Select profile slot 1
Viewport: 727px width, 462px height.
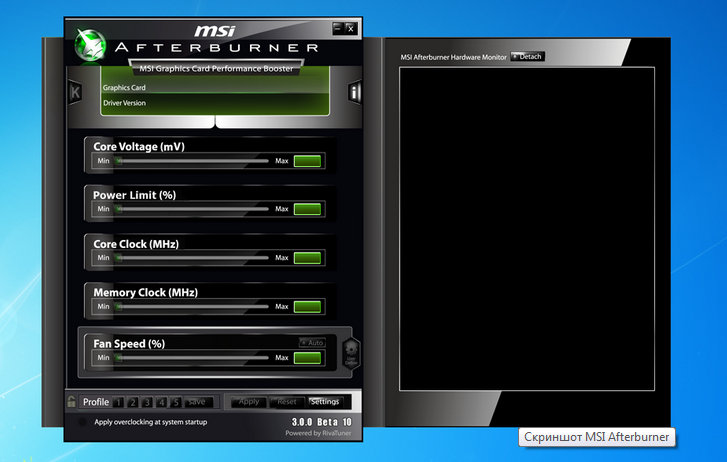pyautogui.click(x=118, y=402)
